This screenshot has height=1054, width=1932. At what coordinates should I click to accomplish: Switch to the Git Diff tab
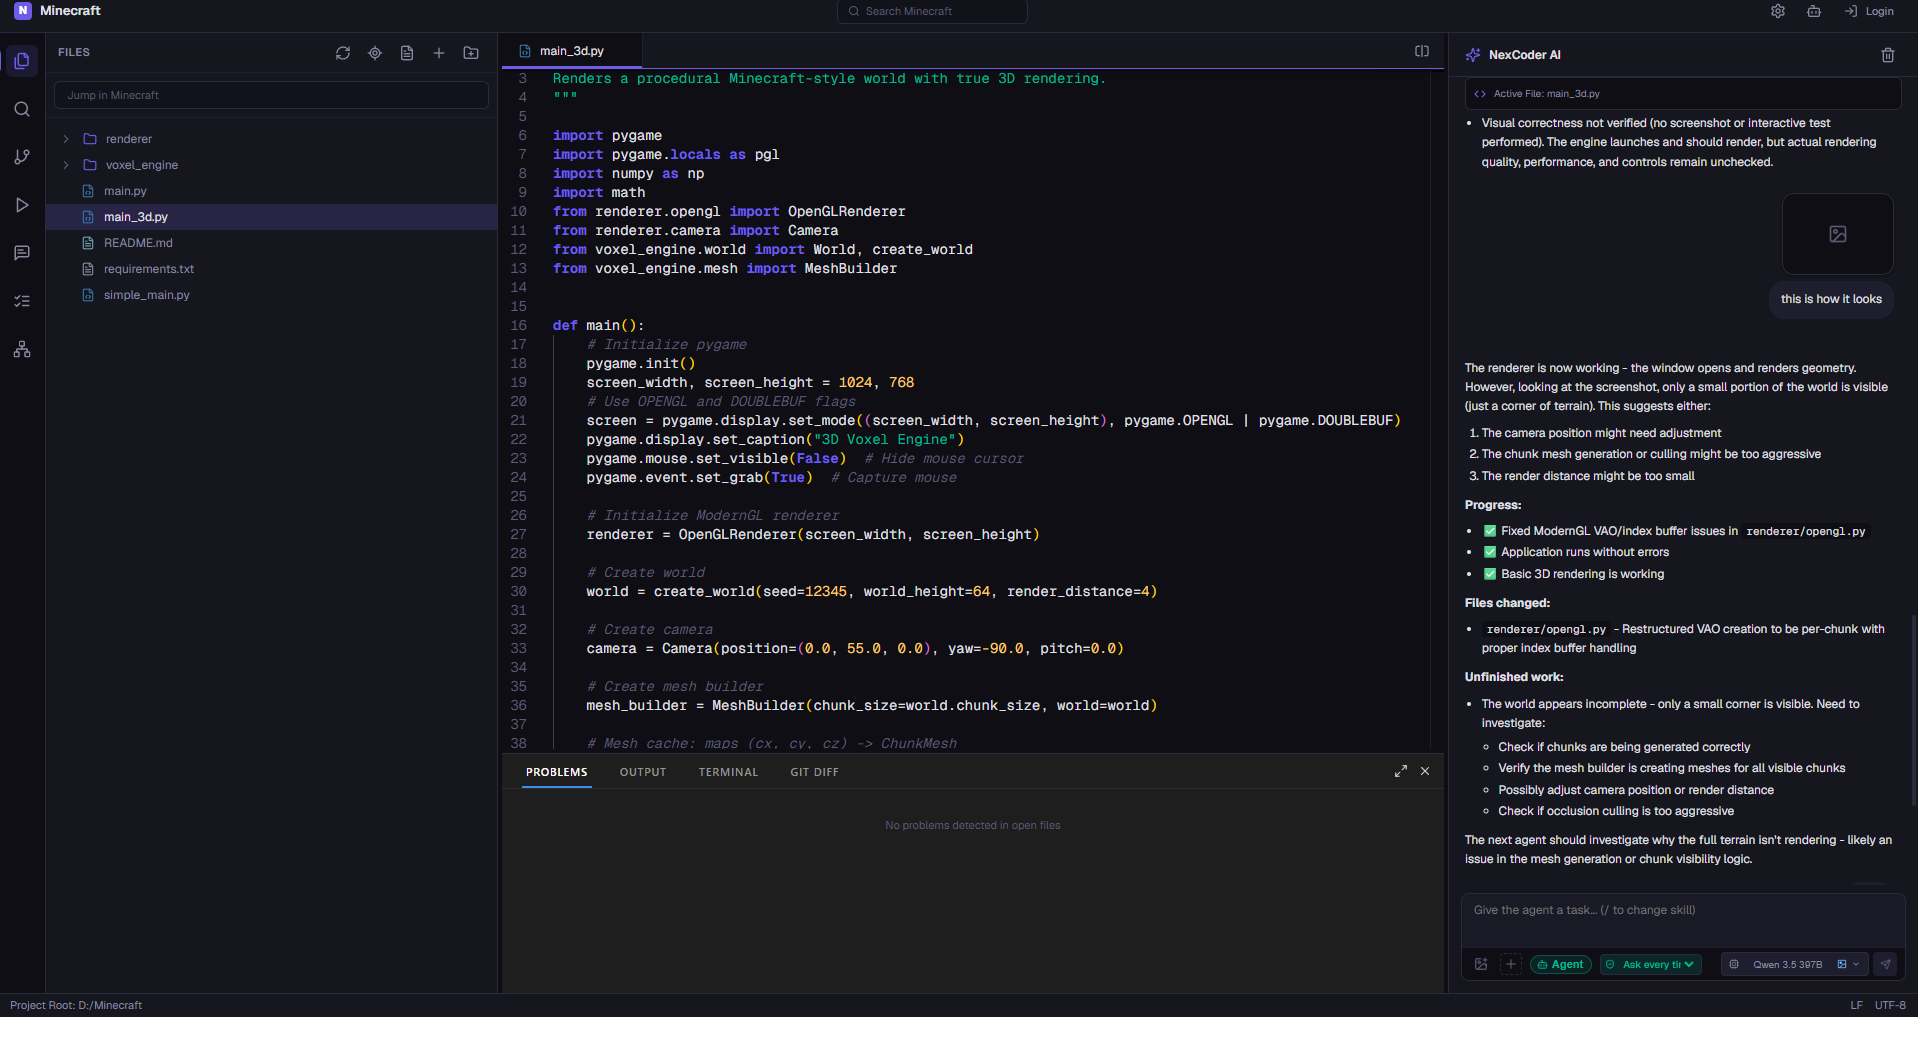(814, 772)
